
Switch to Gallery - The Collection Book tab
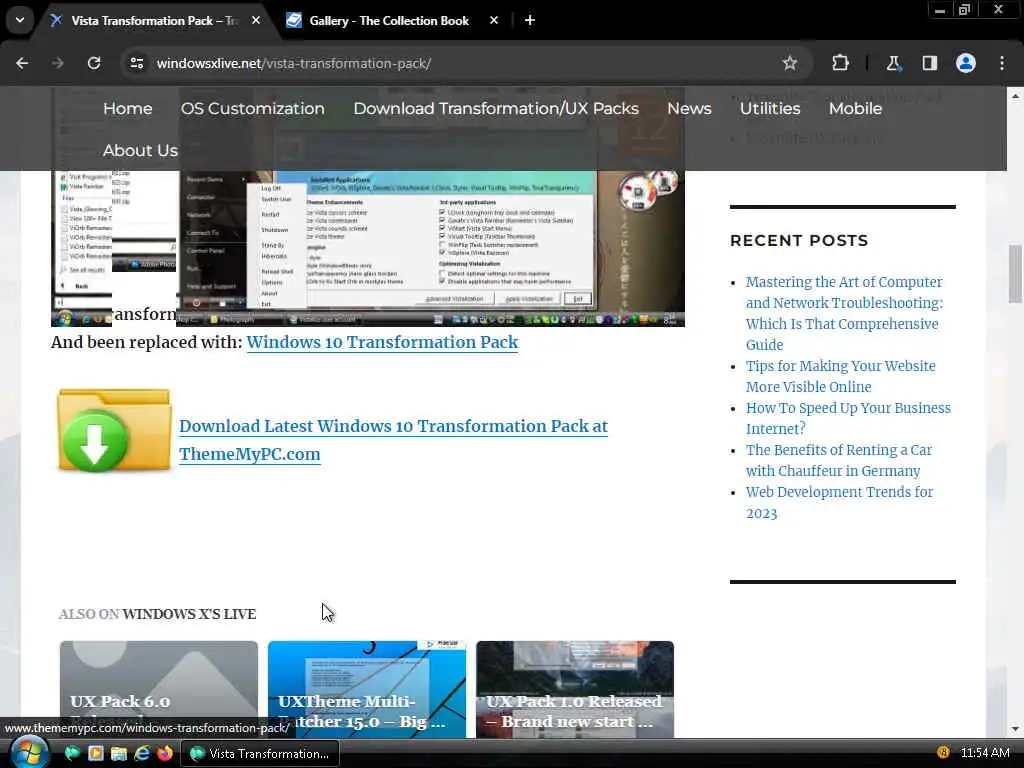389,20
